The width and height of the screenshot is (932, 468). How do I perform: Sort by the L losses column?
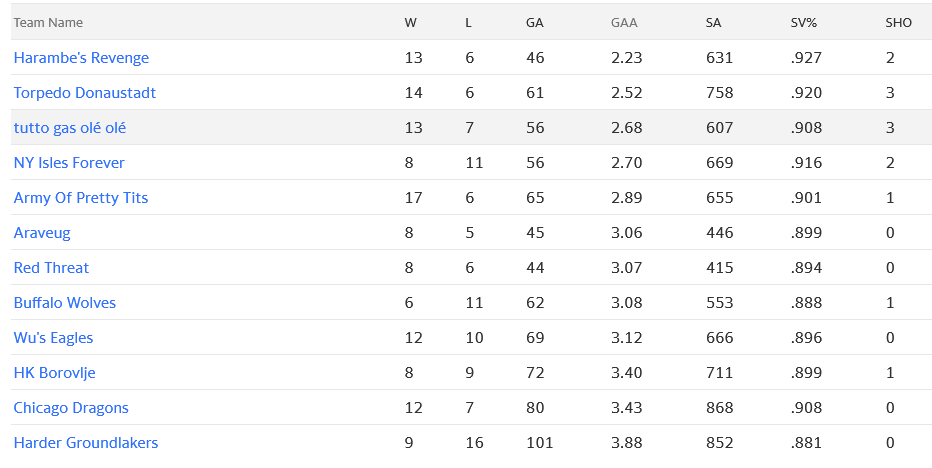point(469,22)
